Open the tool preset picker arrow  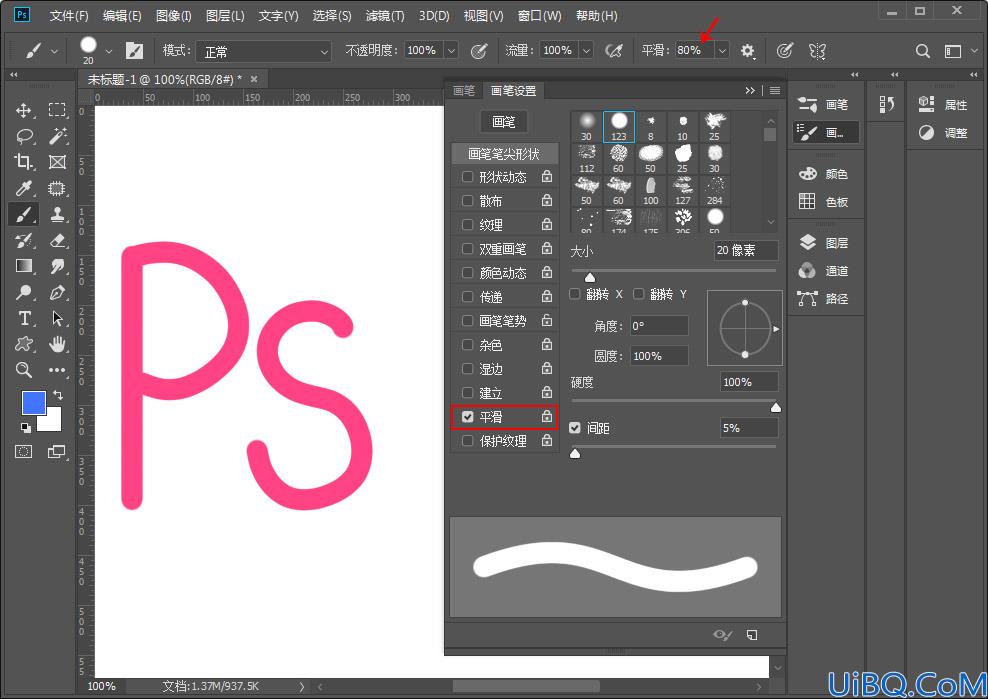[x=54, y=51]
